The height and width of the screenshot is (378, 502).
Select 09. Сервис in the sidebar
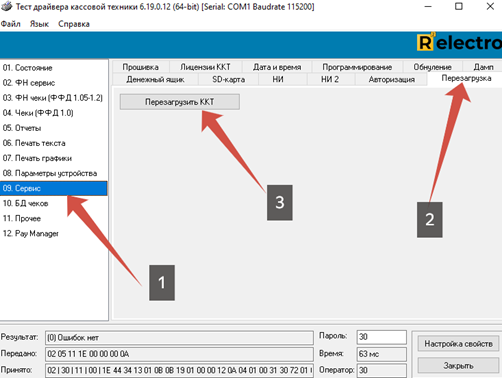click(x=54, y=188)
